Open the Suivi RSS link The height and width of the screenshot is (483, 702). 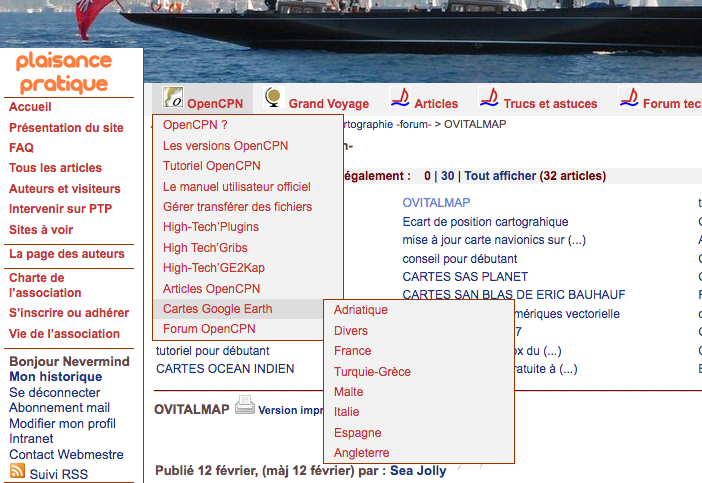tap(59, 474)
